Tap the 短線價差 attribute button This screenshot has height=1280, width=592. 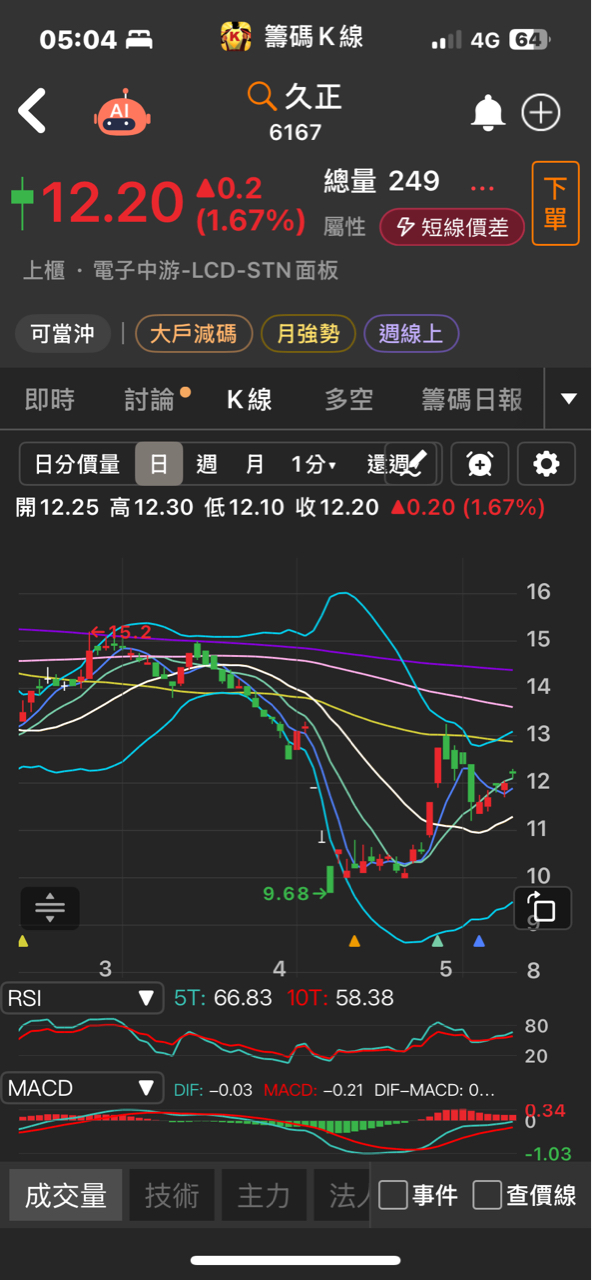[451, 227]
